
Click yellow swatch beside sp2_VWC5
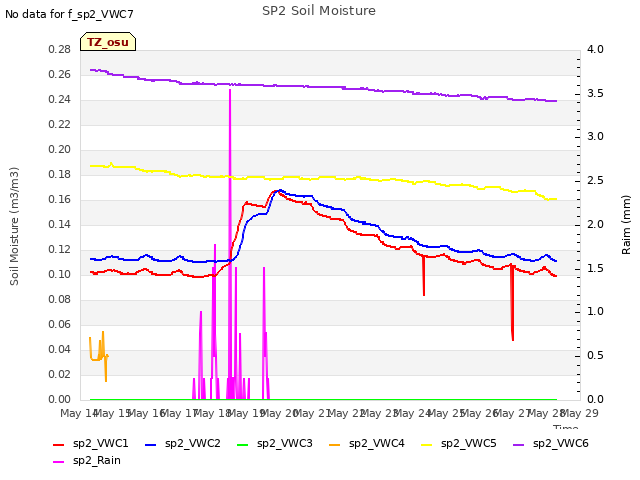click(x=427, y=444)
